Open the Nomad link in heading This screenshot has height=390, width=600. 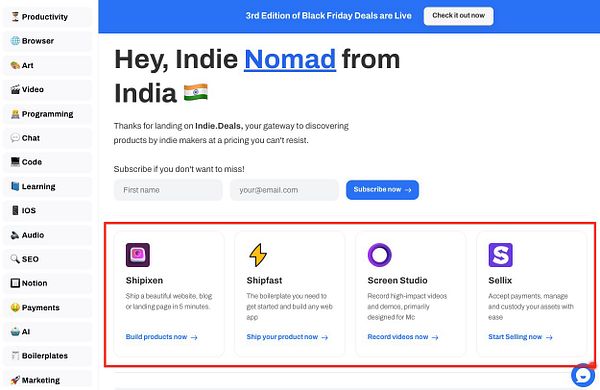[x=290, y=59]
